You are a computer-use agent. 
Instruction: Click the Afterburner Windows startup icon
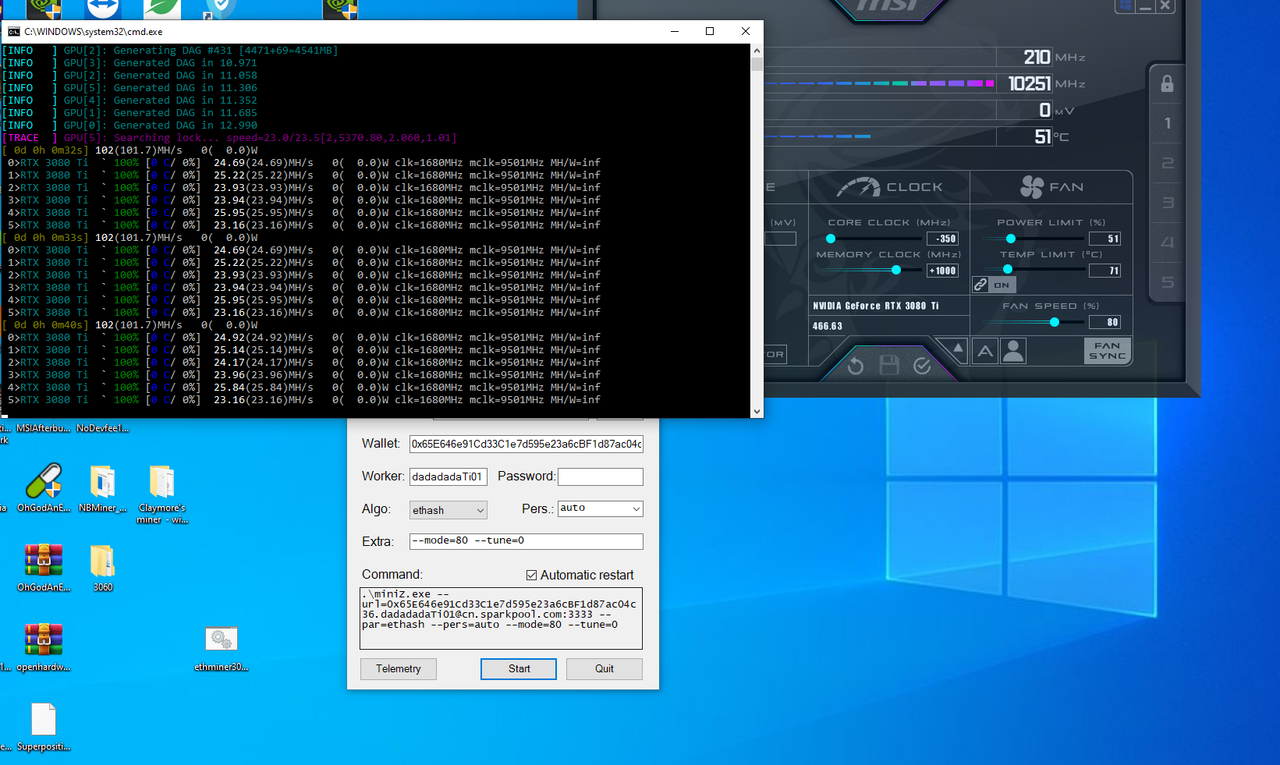click(1125, 5)
